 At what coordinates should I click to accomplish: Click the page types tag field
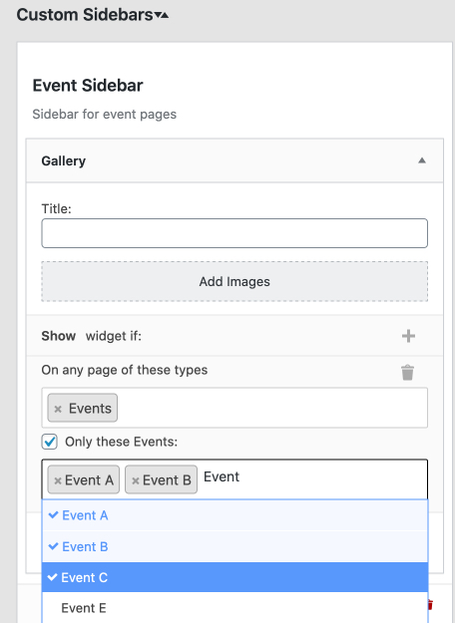[x=234, y=408]
